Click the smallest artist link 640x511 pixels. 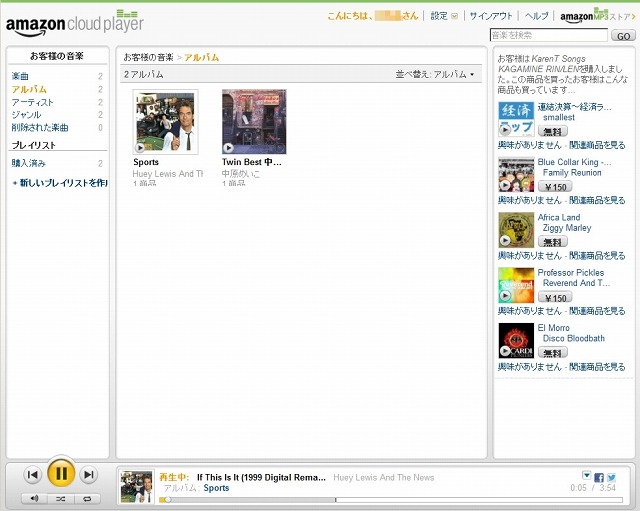pyautogui.click(x=559, y=118)
